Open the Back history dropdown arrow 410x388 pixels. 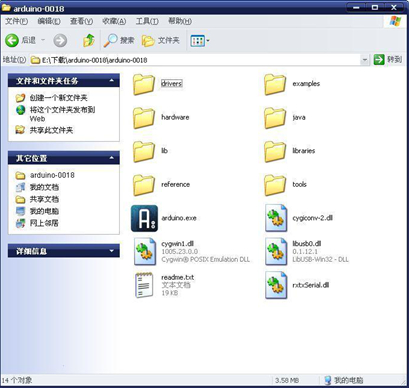pyautogui.click(x=43, y=40)
